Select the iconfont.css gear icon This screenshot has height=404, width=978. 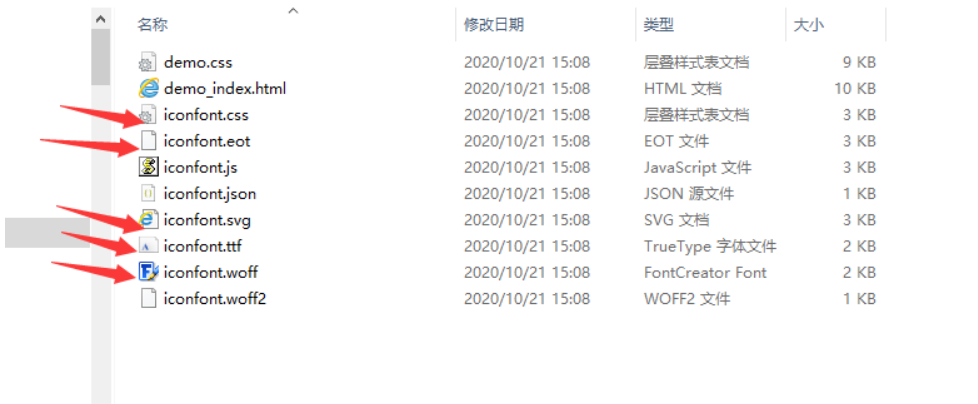tap(148, 115)
